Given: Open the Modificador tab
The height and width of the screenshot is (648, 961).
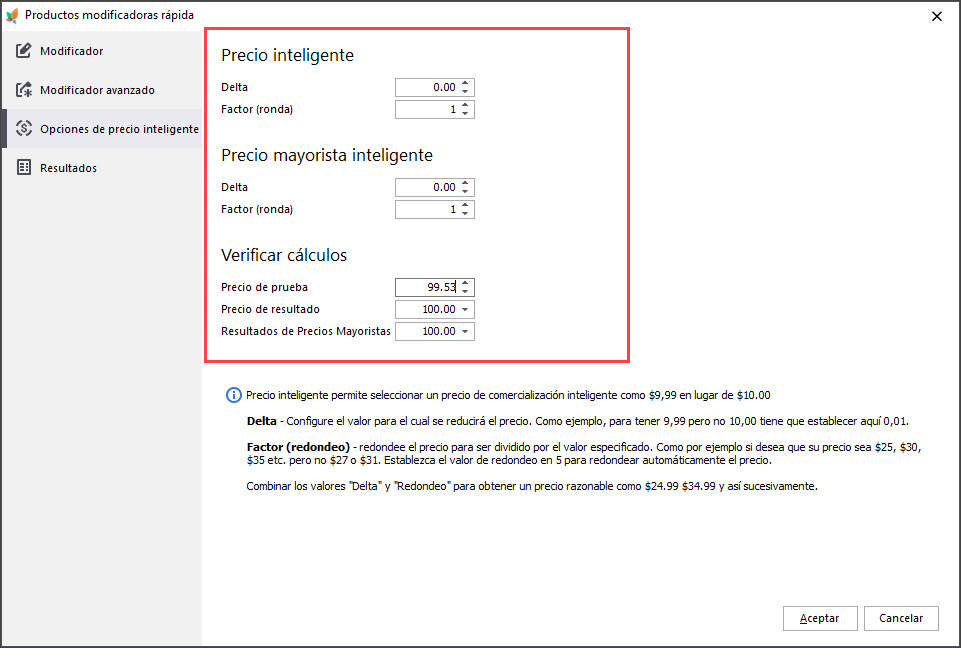Looking at the screenshot, I should [102, 51].
